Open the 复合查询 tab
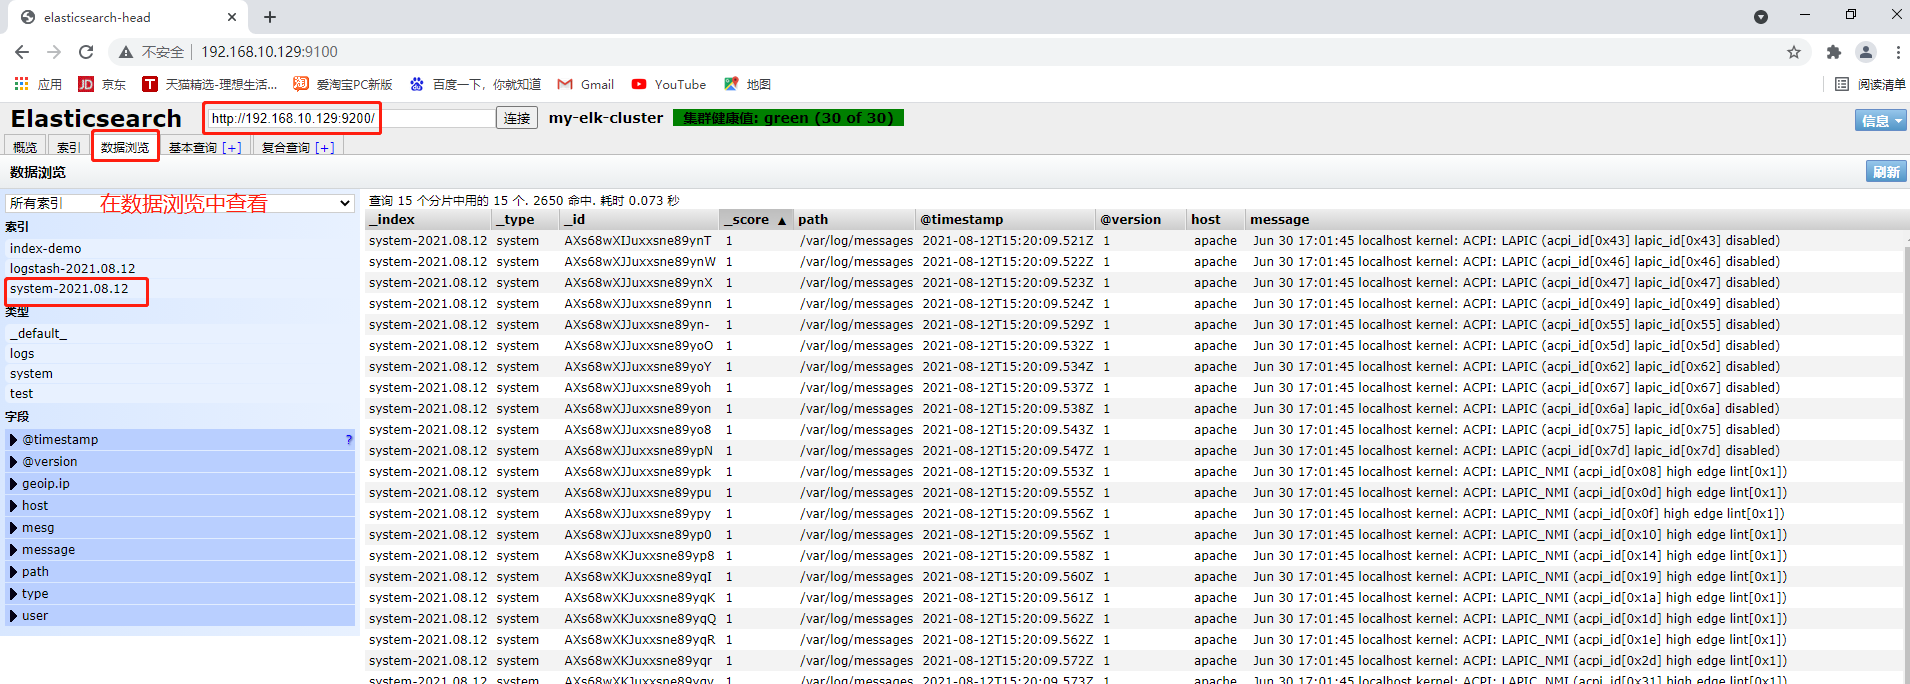Screen dimensions: 1910x684 (286, 147)
